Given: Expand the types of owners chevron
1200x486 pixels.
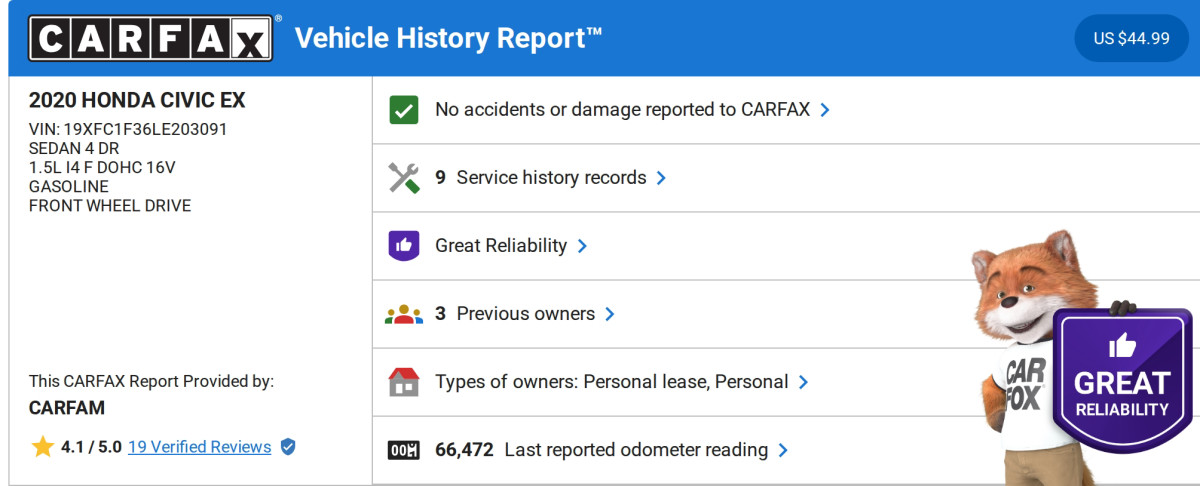Looking at the screenshot, I should point(803,382).
